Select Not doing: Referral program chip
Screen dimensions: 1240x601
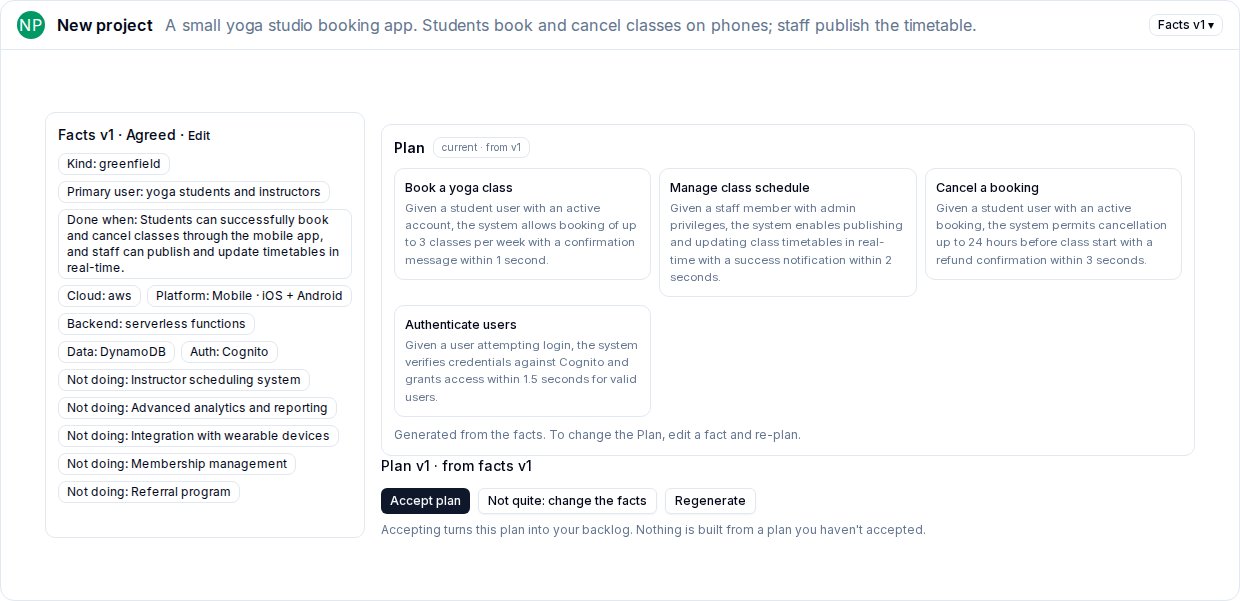pyautogui.click(x=149, y=492)
